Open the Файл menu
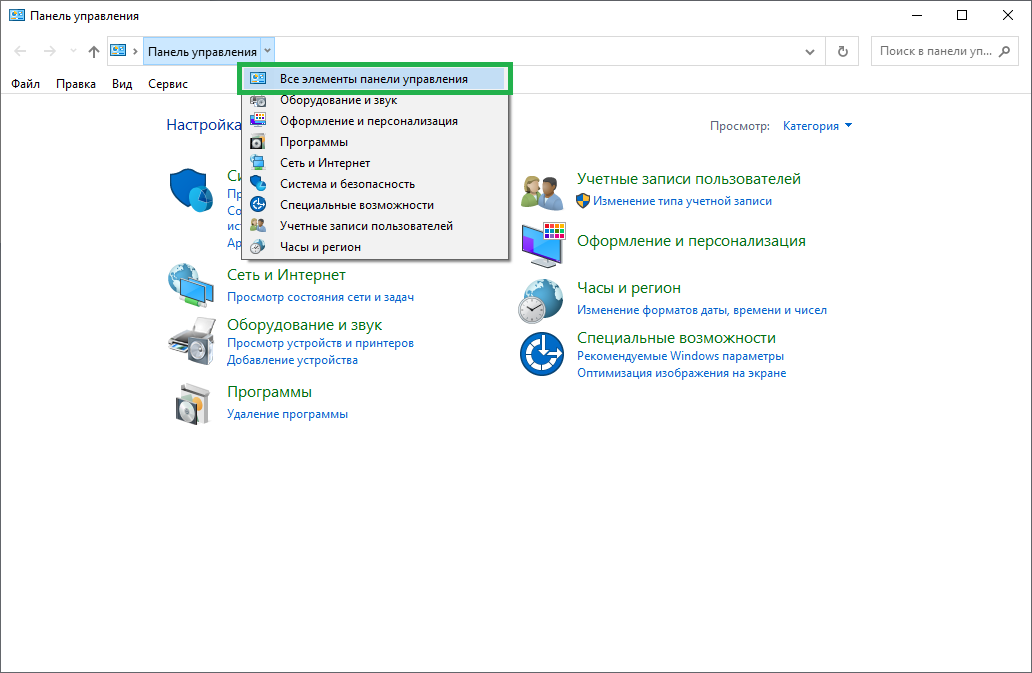The width and height of the screenshot is (1032, 673). [25, 84]
